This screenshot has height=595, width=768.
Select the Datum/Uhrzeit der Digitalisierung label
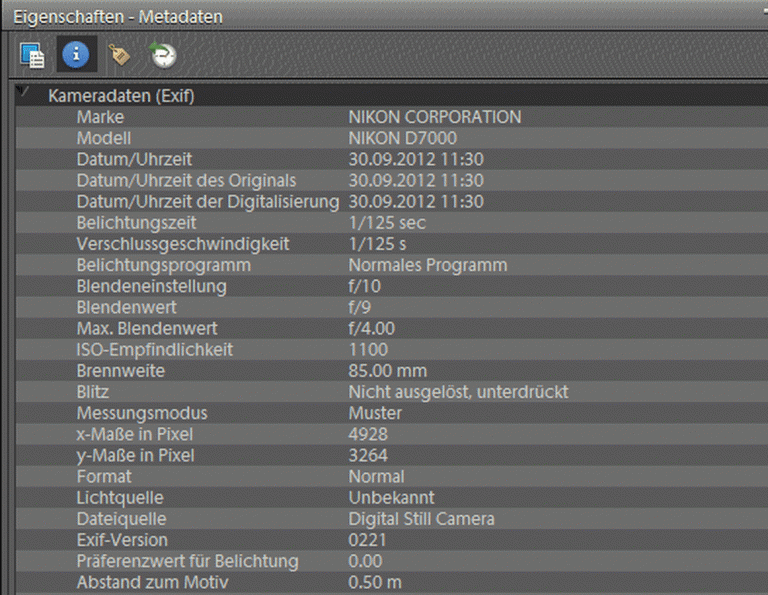click(x=208, y=202)
